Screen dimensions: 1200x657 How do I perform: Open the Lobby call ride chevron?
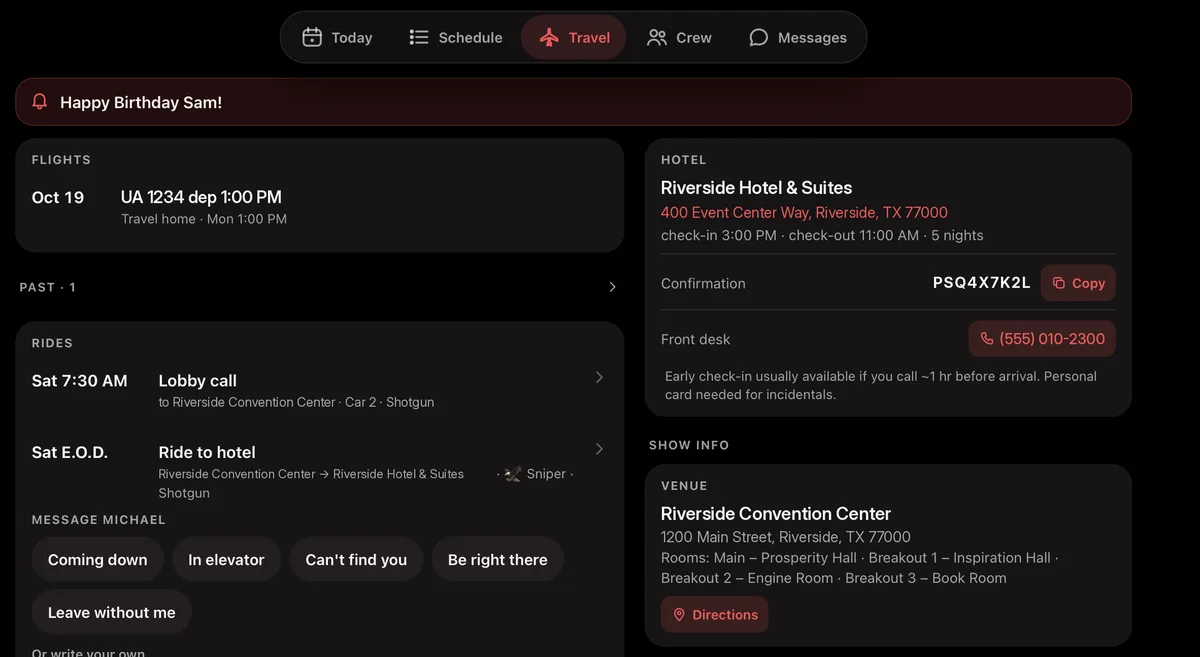pos(599,377)
